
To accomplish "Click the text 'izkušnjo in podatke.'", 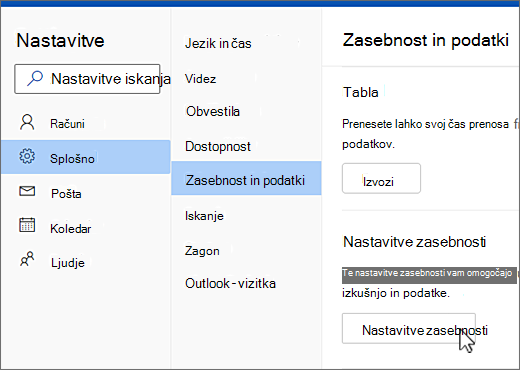I will point(396,293).
